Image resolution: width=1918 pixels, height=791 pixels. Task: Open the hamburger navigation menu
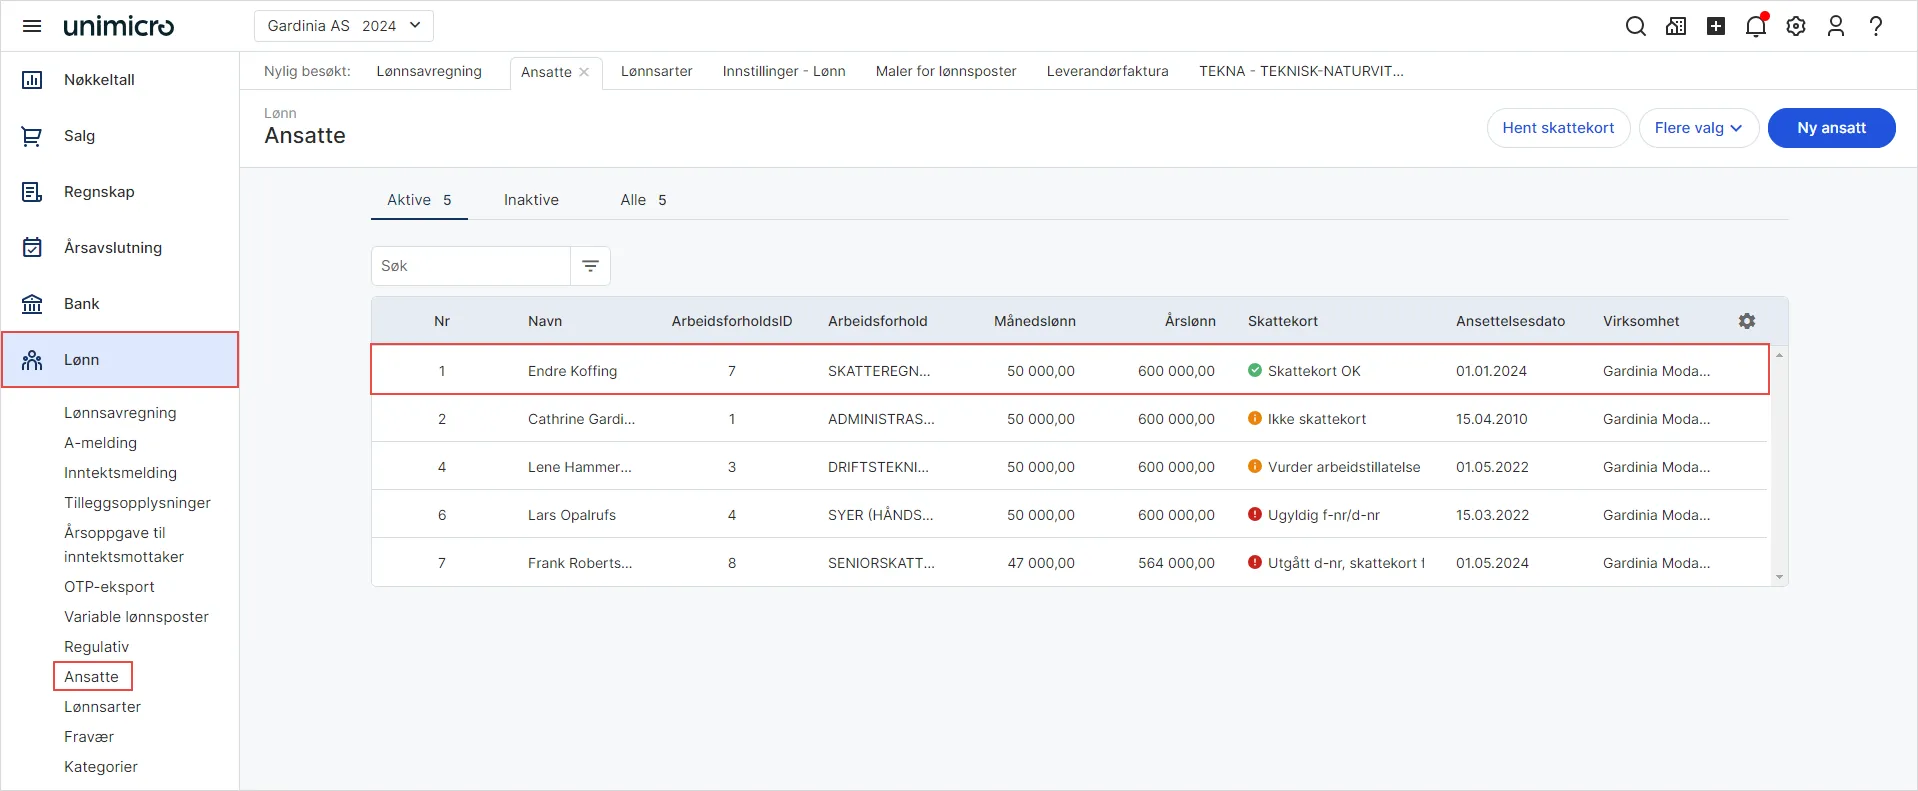pyautogui.click(x=32, y=26)
